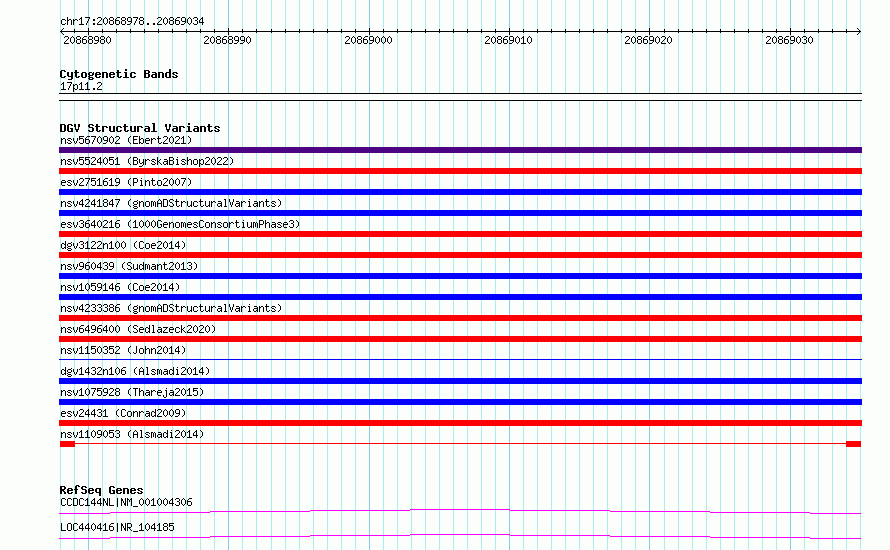890x550 pixels.
Task: Select variant label nsv1059146 (Coe2014)
Action: point(120,287)
